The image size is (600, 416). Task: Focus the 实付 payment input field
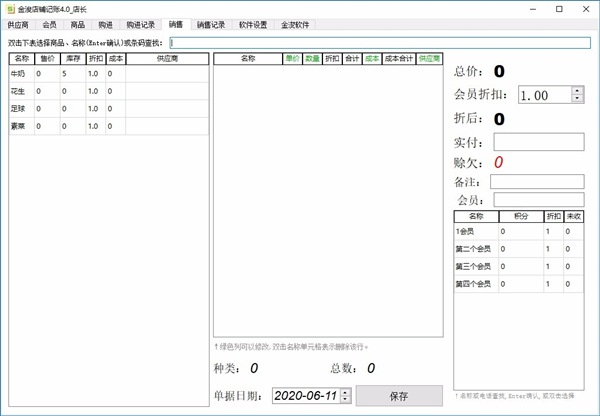(538, 142)
